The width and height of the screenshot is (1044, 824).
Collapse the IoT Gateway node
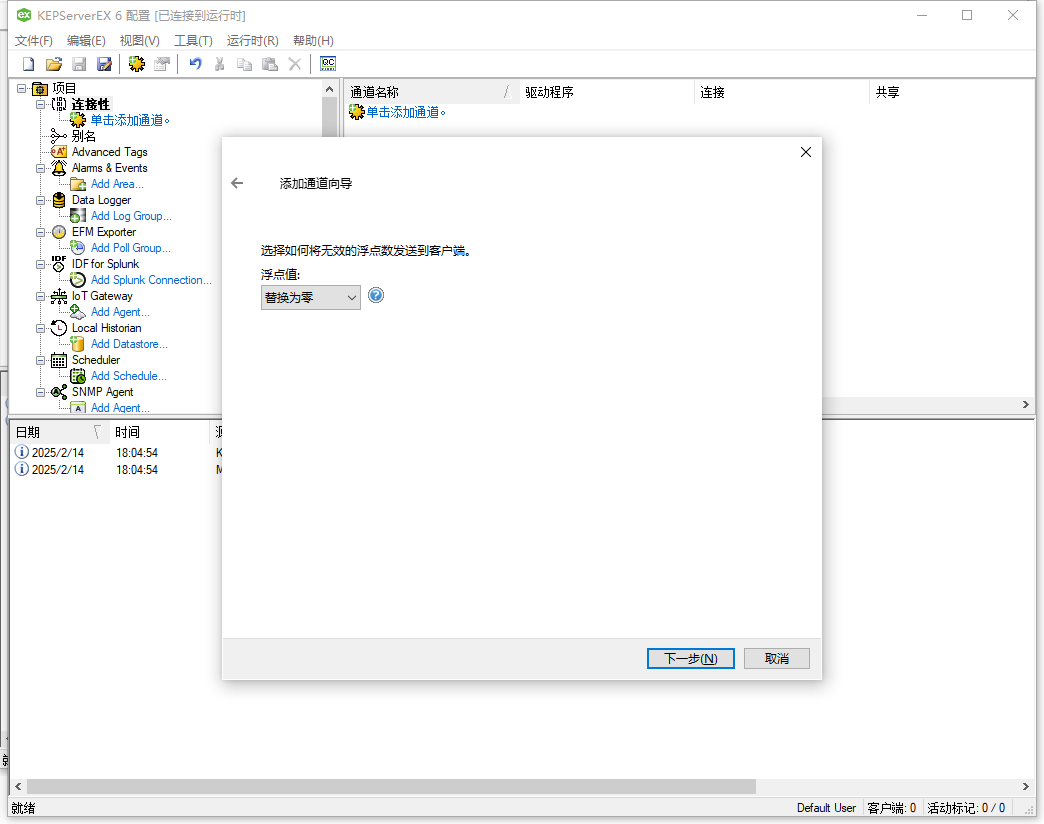tap(41, 296)
